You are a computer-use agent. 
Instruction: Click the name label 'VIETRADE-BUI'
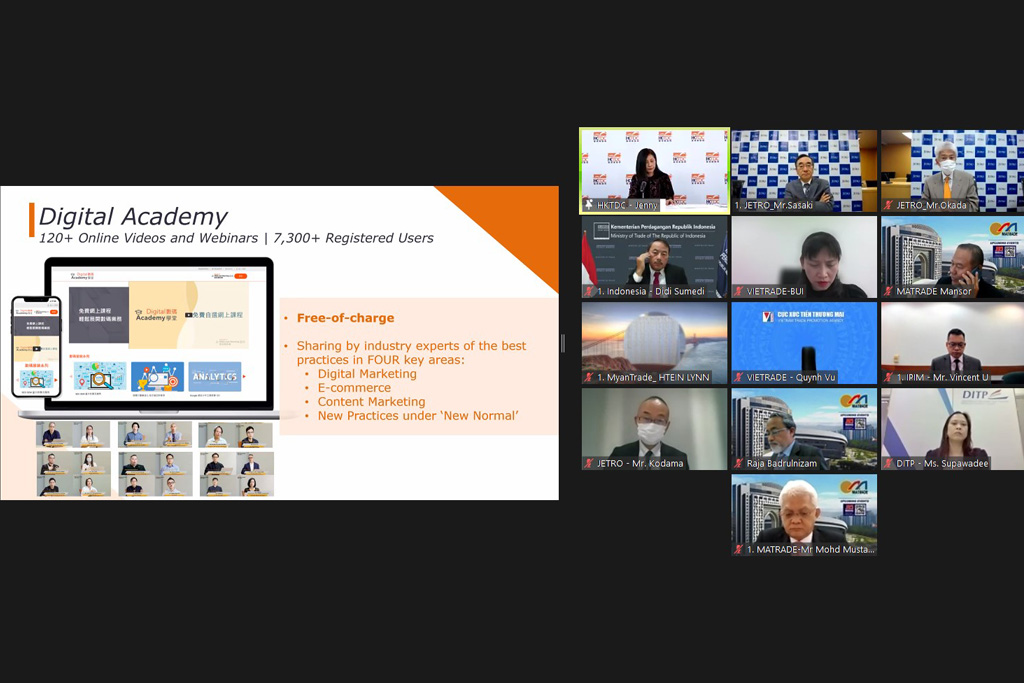coord(775,291)
